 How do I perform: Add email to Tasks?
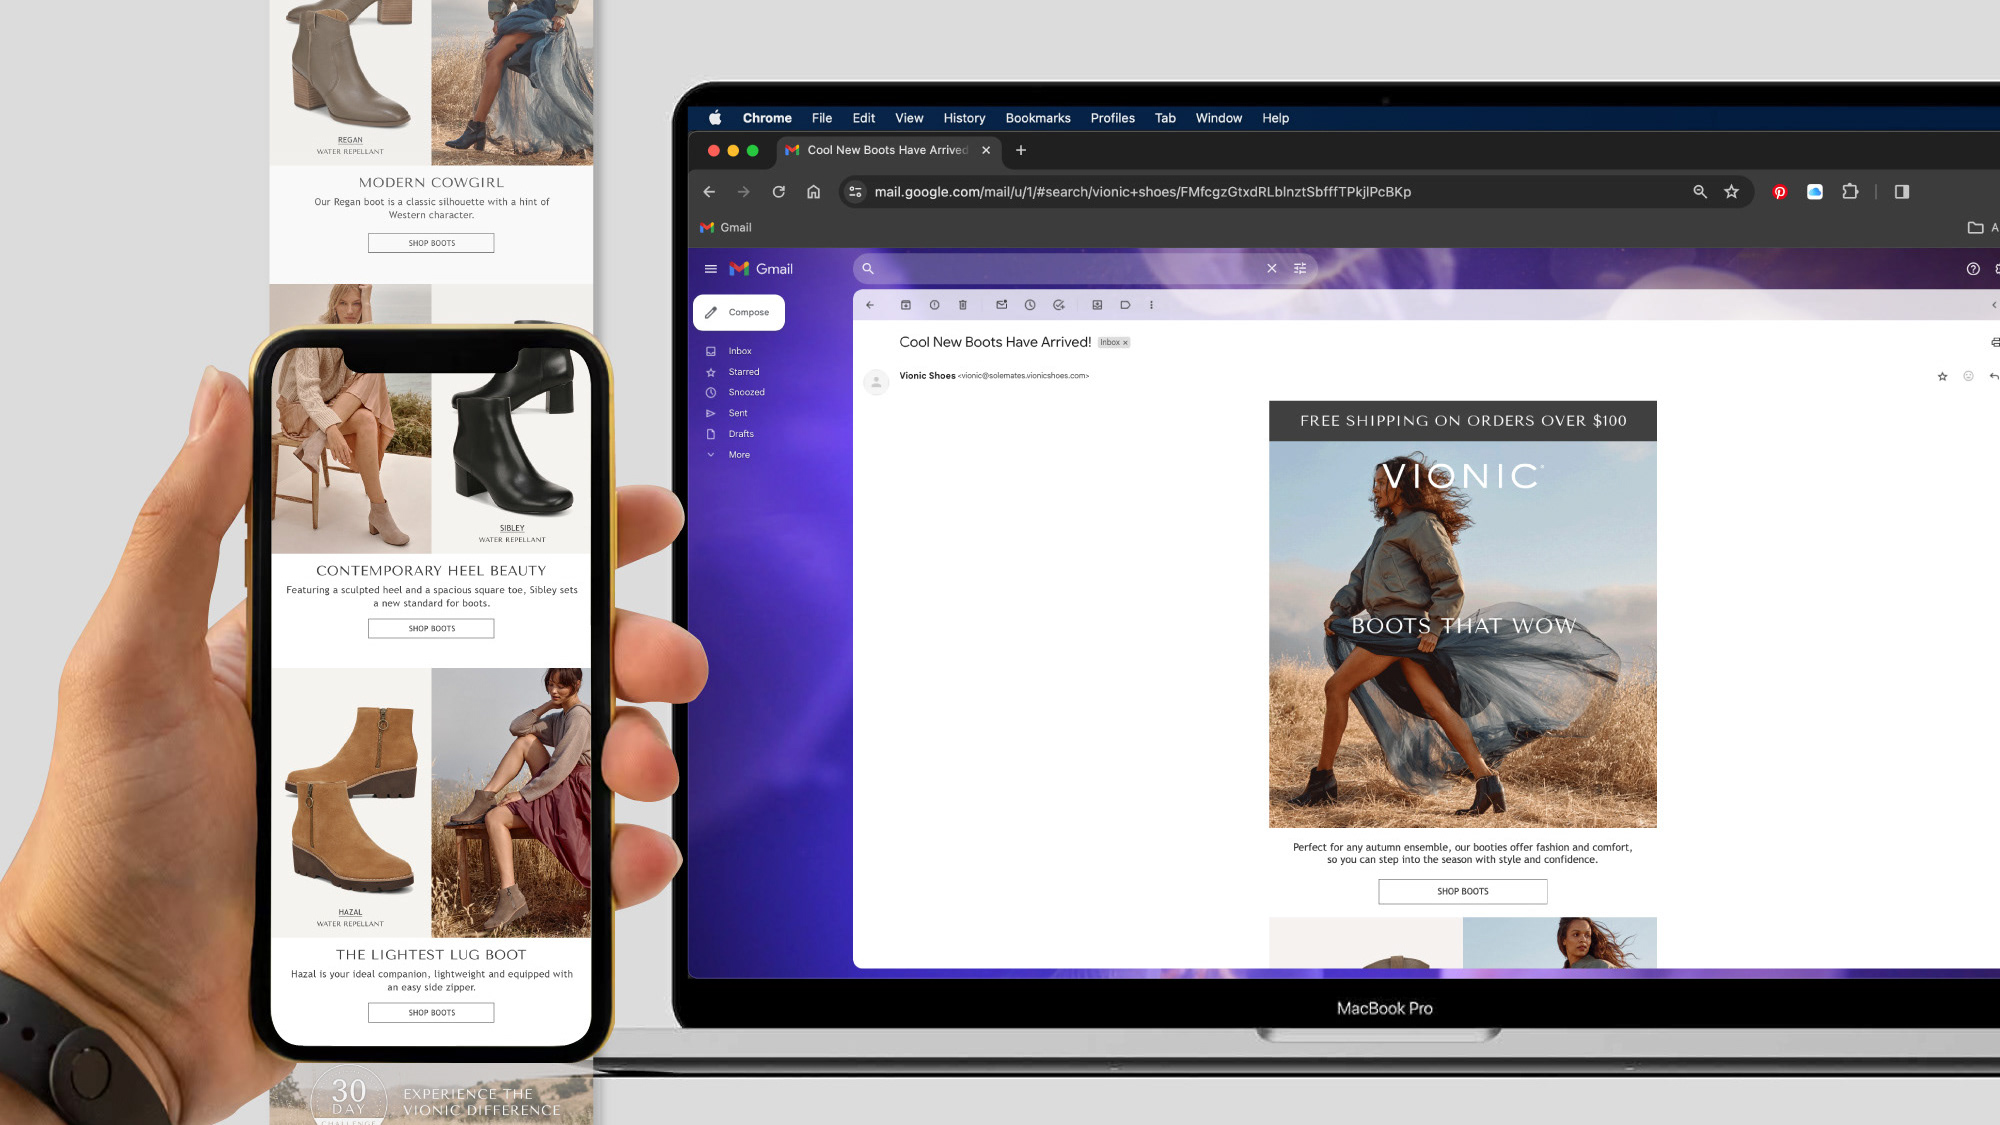1059,305
